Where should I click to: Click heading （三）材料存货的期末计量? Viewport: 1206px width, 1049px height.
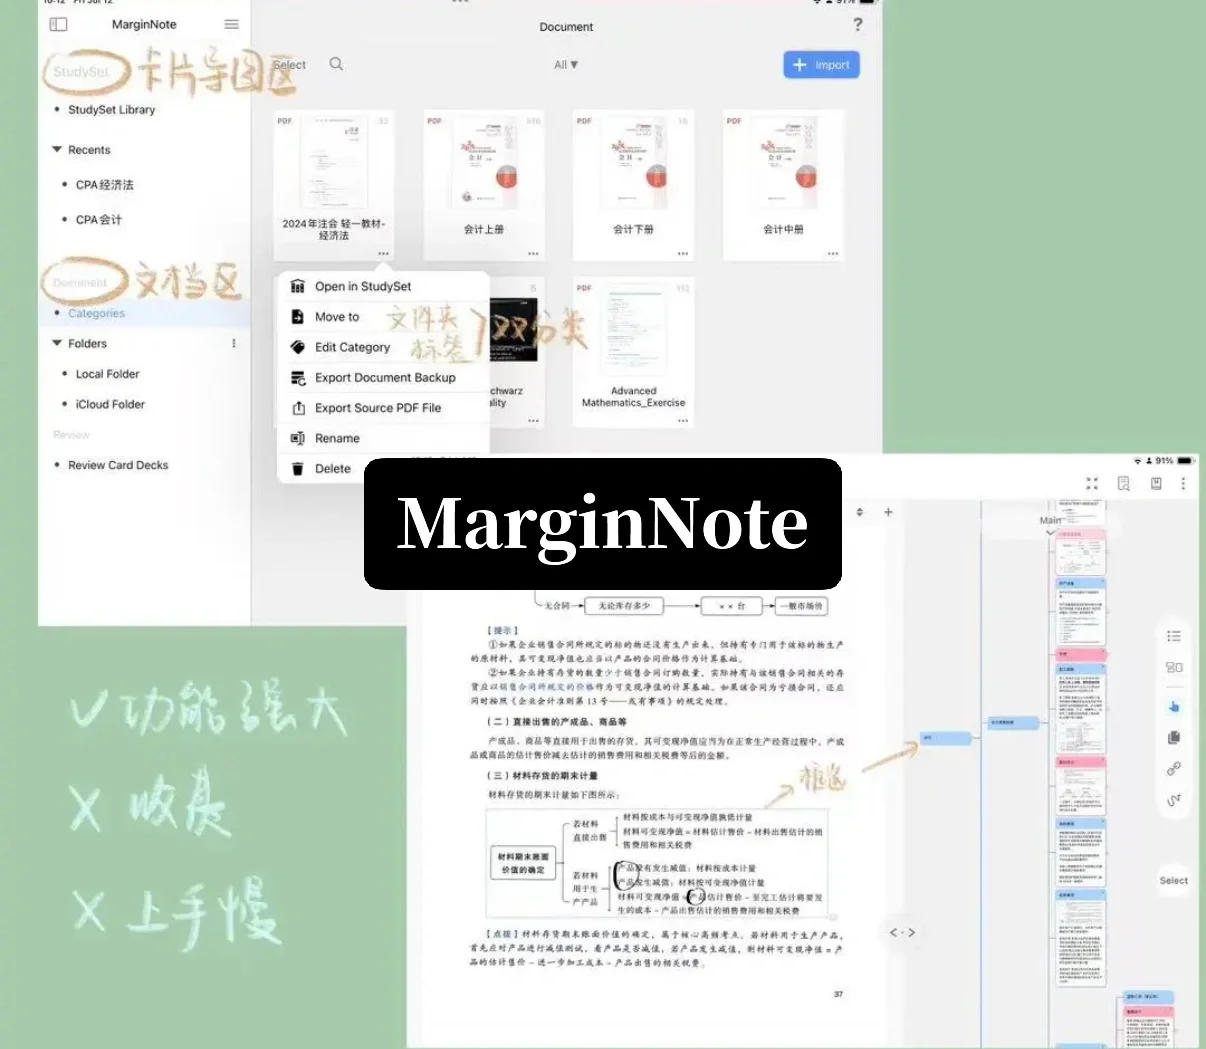coord(542,775)
